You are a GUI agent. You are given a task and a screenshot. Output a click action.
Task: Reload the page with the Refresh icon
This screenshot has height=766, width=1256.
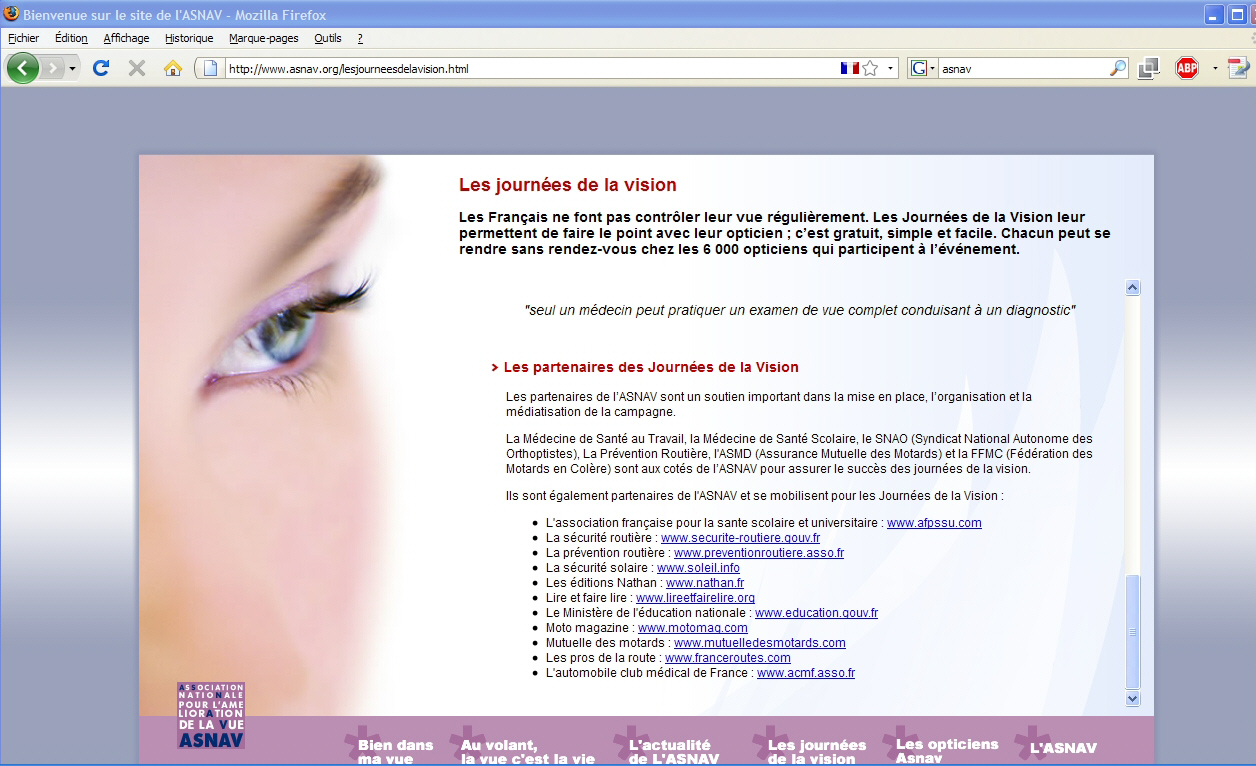(x=101, y=68)
